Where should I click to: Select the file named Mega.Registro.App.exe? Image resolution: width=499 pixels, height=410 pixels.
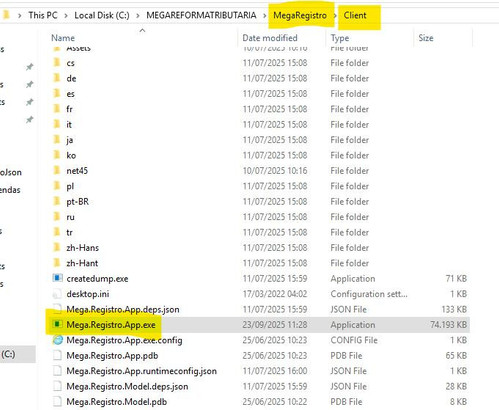[111, 325]
